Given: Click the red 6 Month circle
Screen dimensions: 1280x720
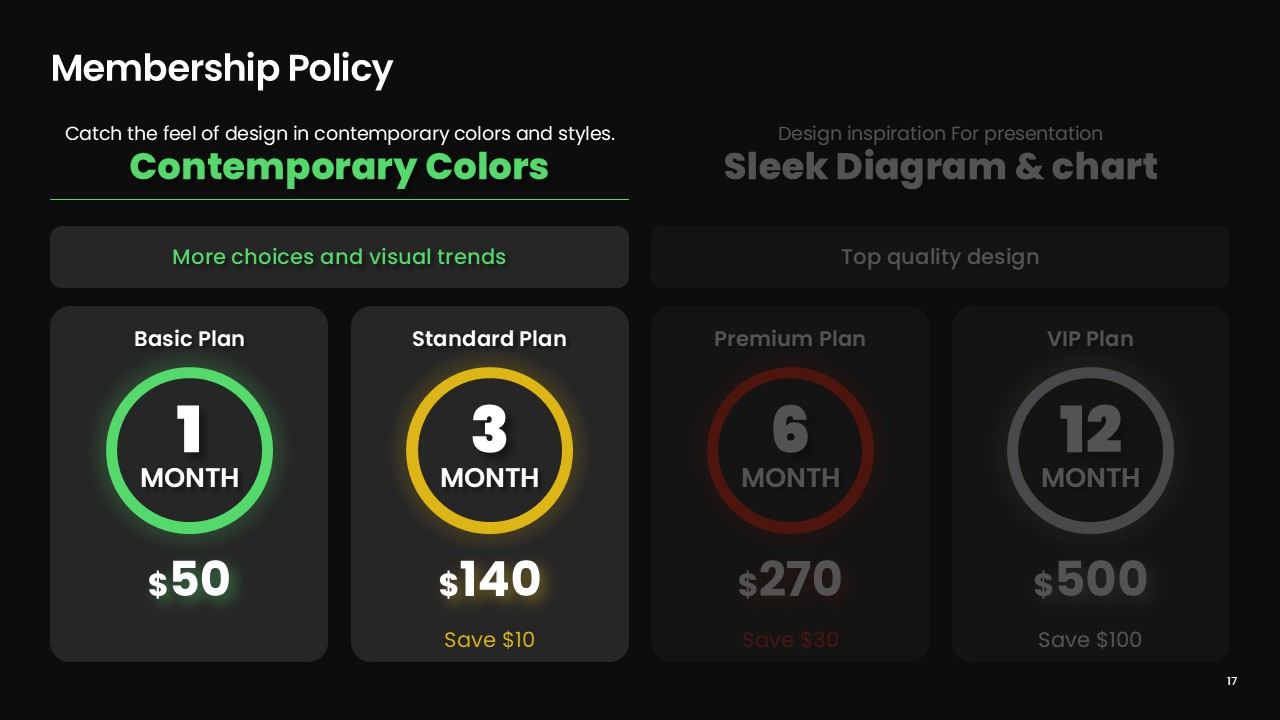Looking at the screenshot, I should click(x=790, y=450).
